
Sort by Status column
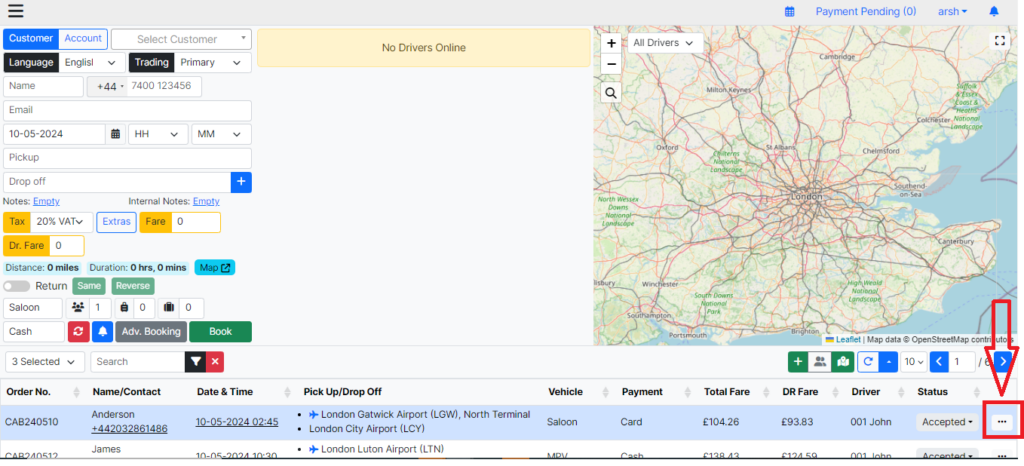point(977,392)
